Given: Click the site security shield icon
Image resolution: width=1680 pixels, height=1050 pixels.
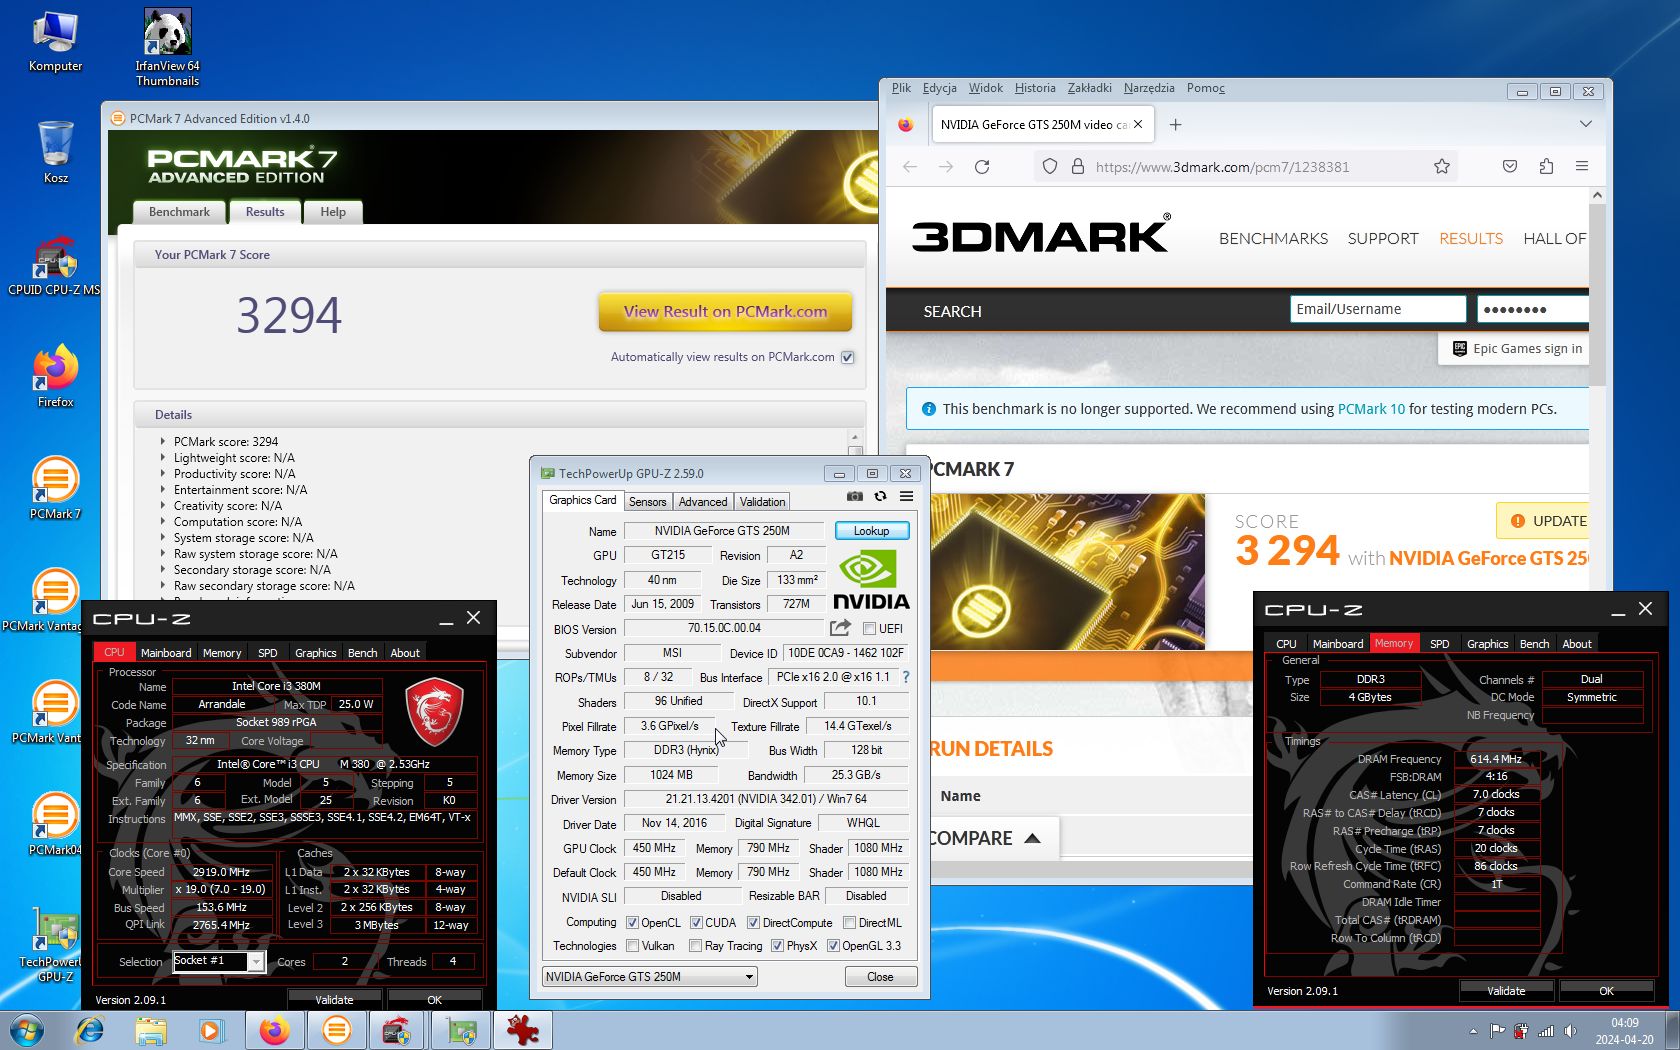Looking at the screenshot, I should coord(1049,167).
